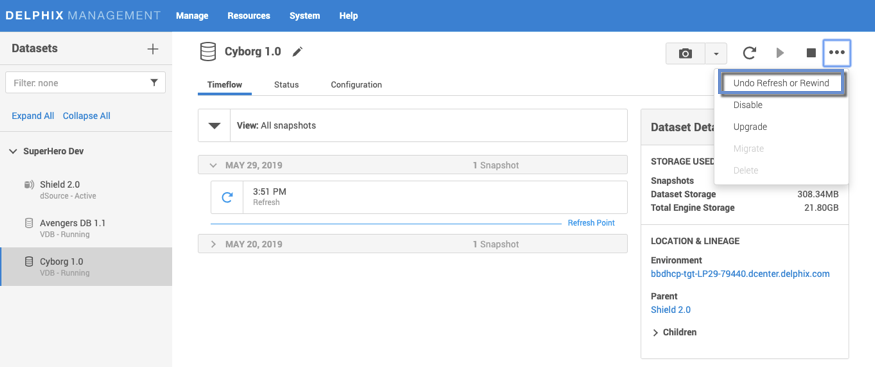Open the View All snapshots dropdown triangle
Image resolution: width=875 pixels, height=367 pixels.
pos(215,125)
